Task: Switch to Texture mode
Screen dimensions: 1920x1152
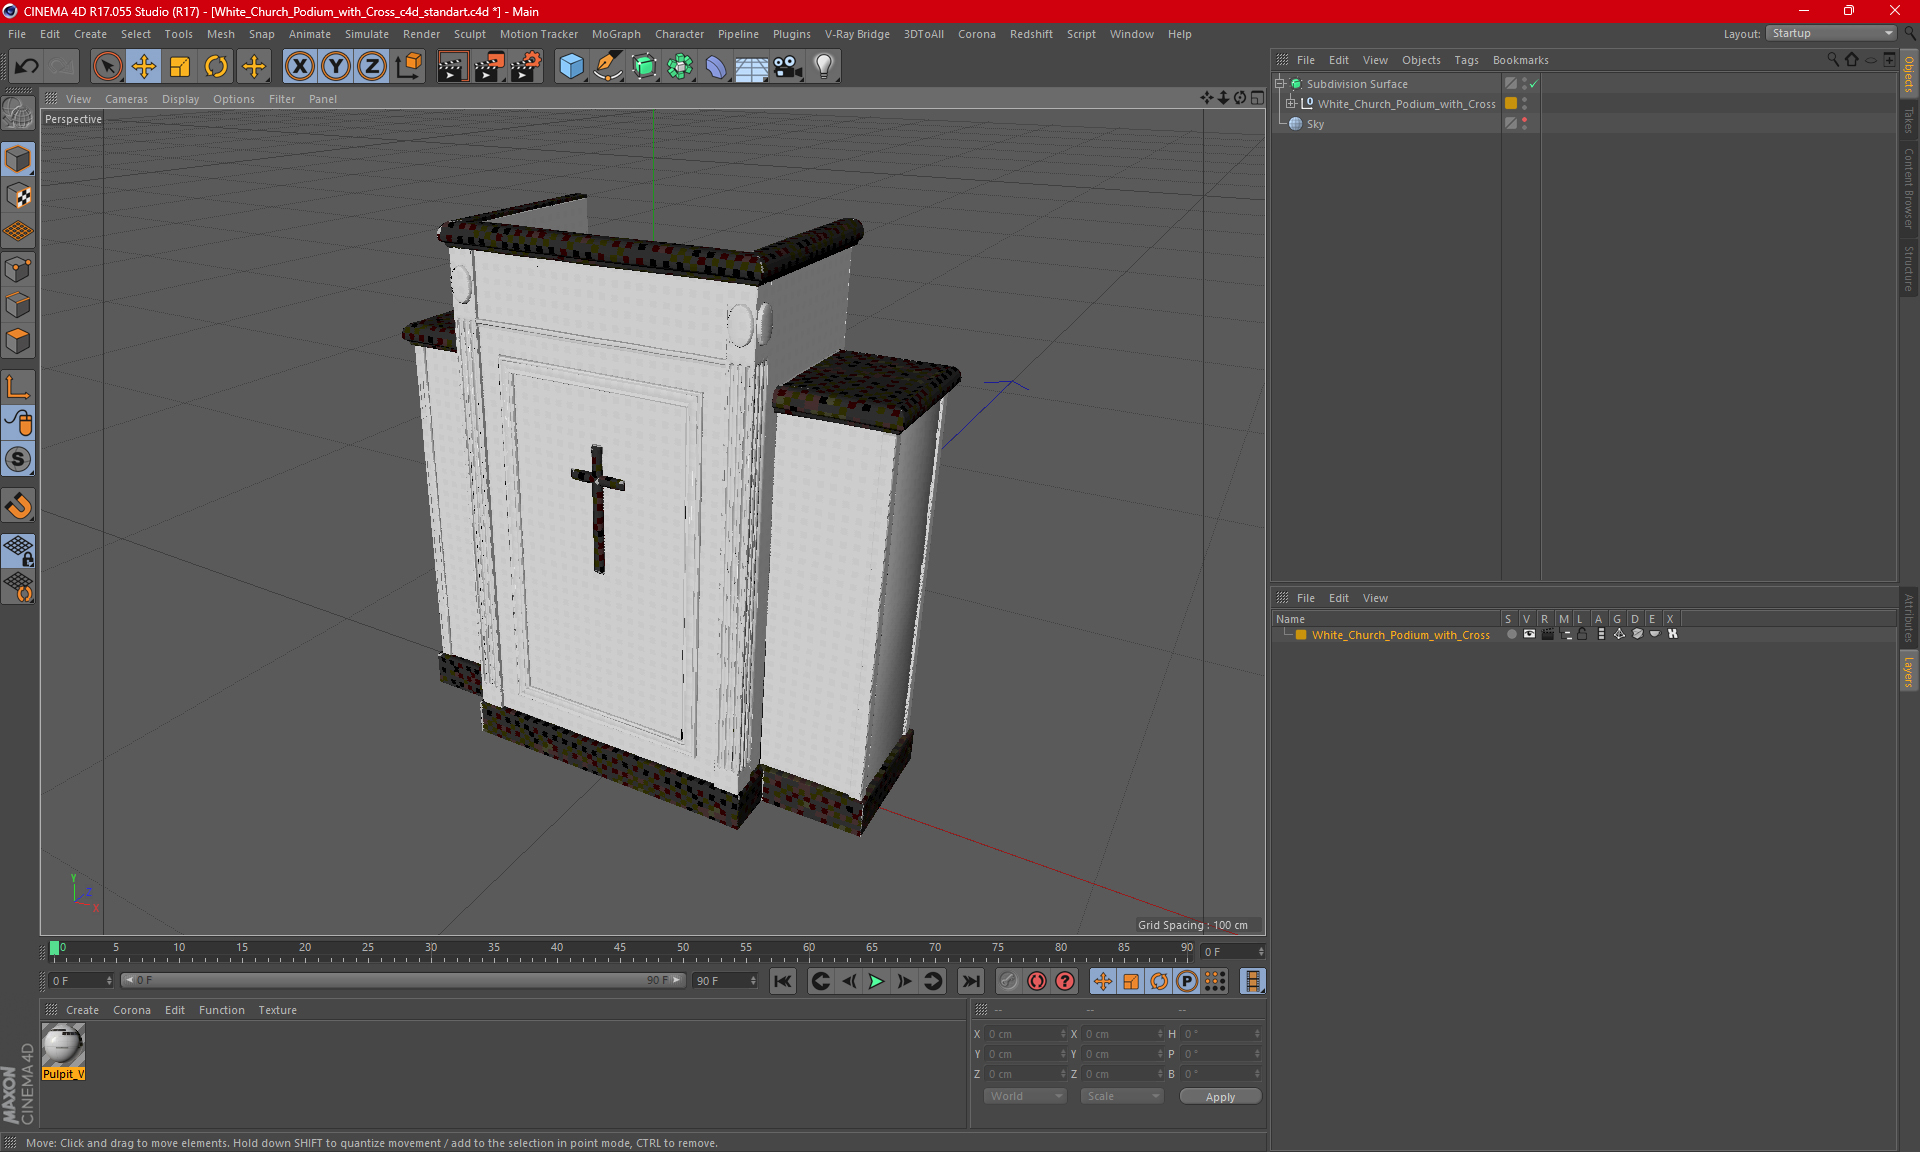Action: click(18, 196)
